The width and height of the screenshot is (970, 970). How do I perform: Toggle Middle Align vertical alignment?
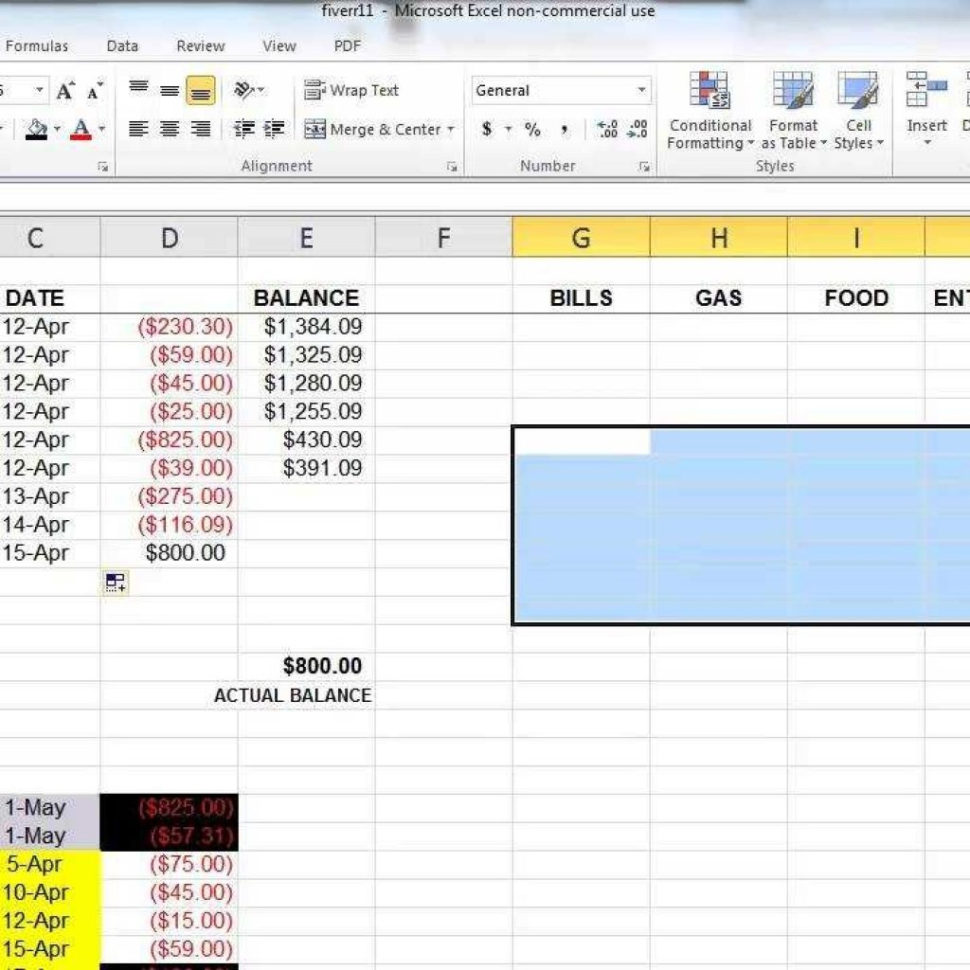click(168, 89)
